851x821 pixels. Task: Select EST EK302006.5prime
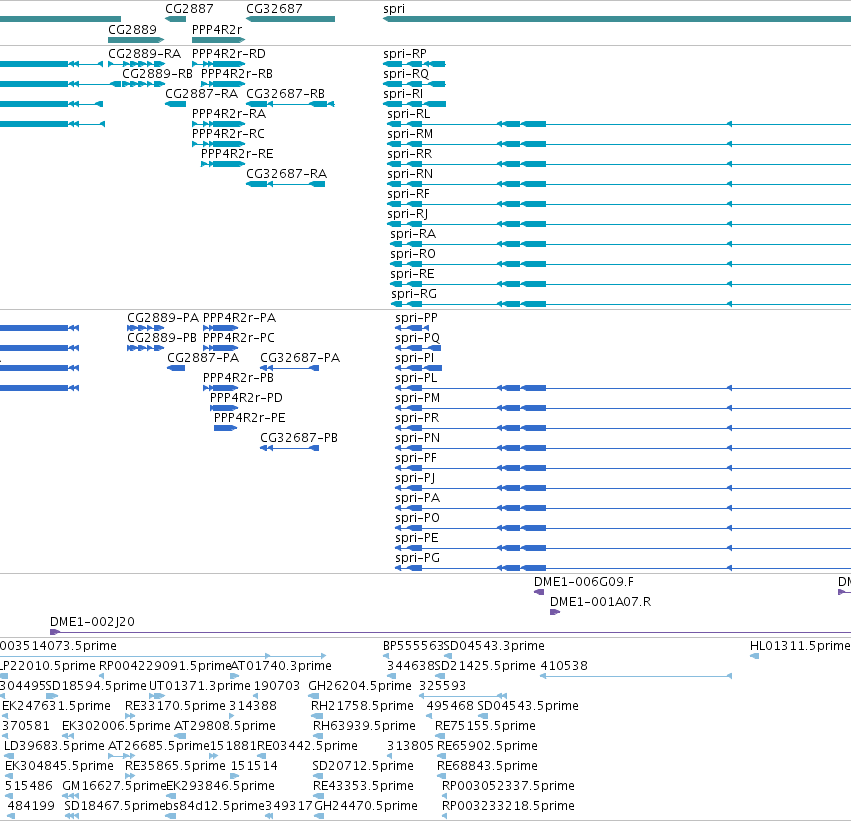tap(116, 727)
